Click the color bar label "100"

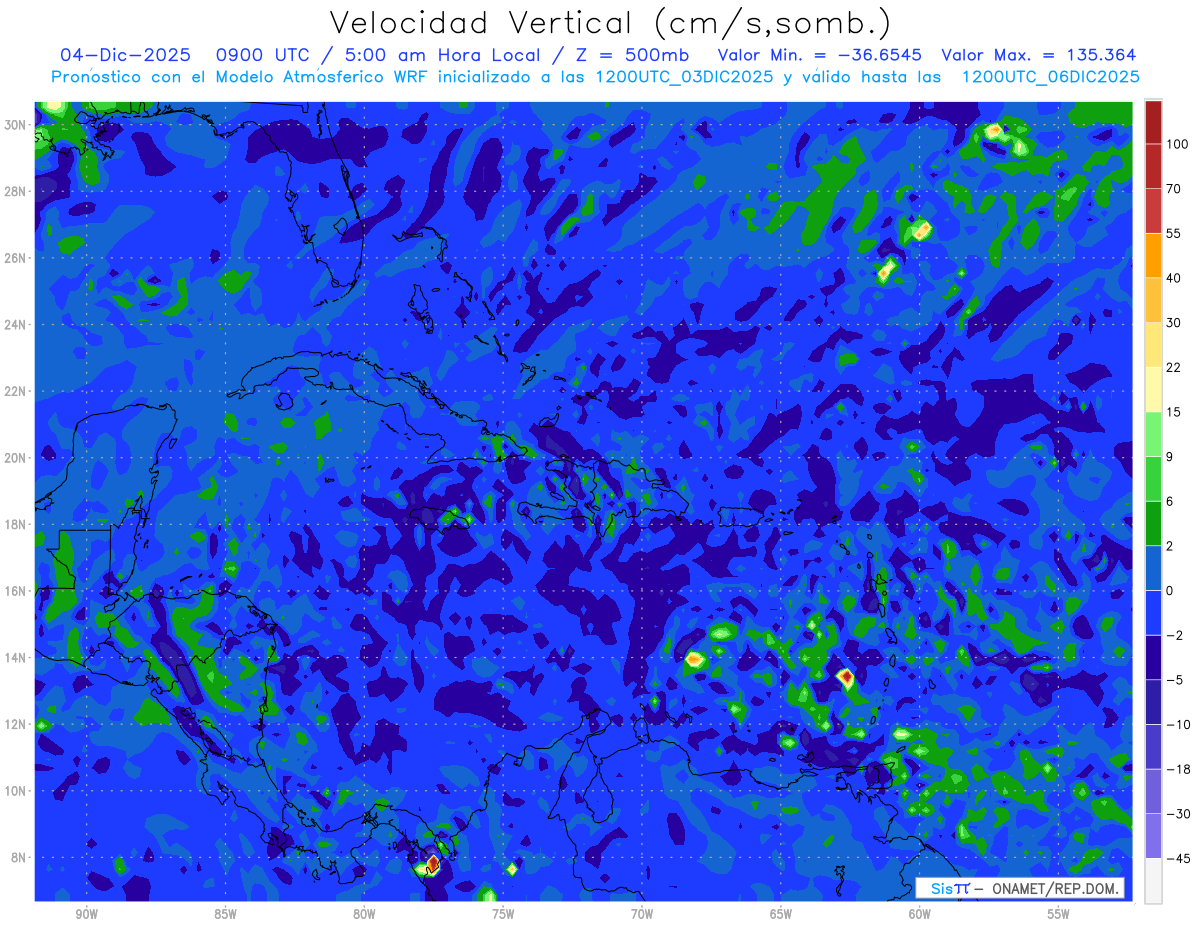[1177, 145]
